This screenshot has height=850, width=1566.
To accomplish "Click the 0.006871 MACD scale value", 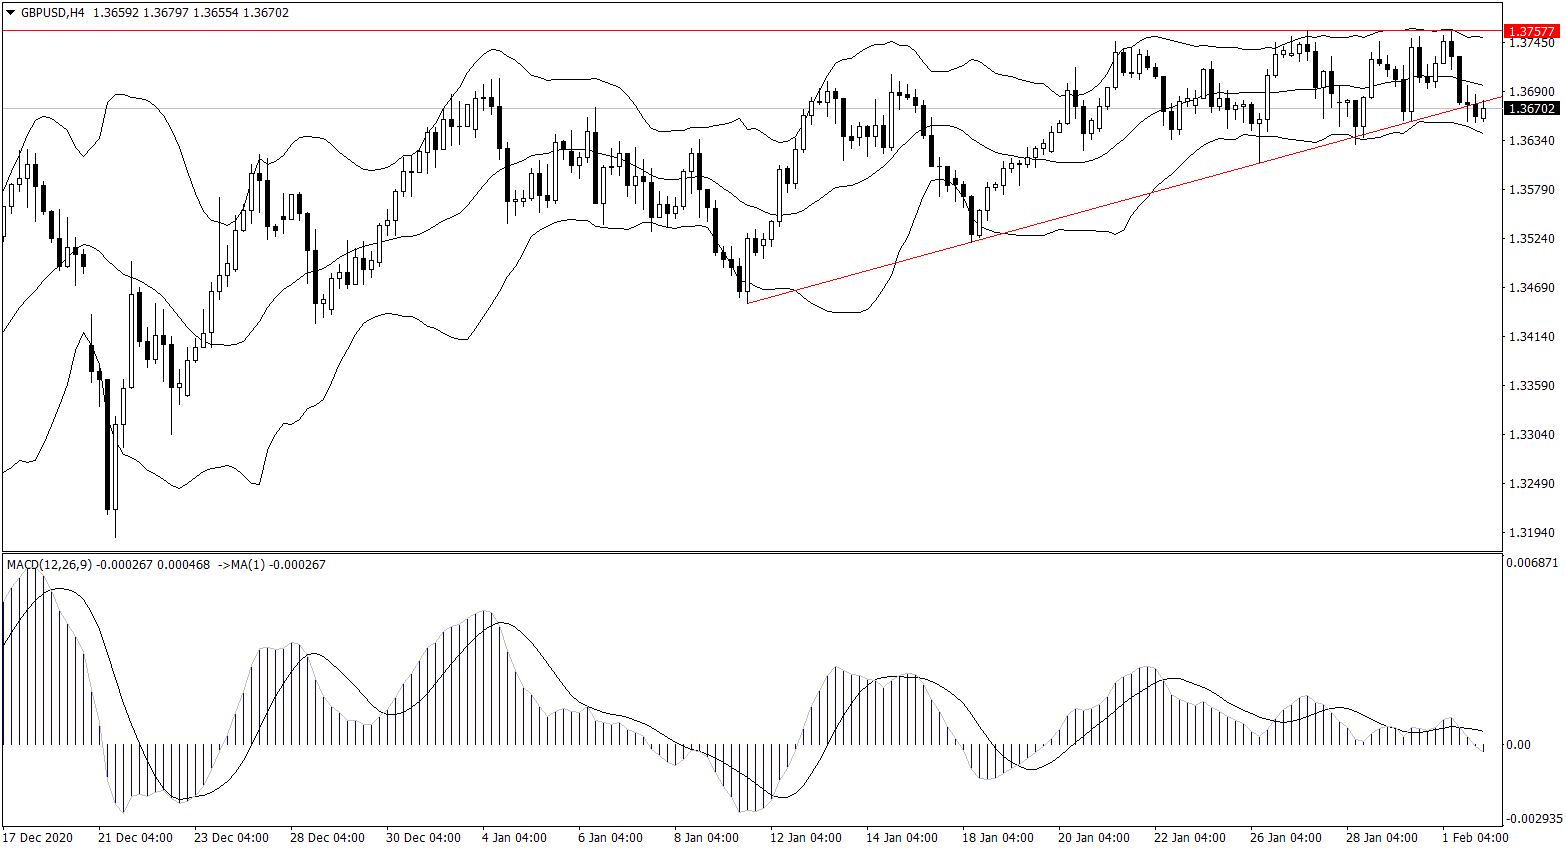I will pyautogui.click(x=1532, y=564).
